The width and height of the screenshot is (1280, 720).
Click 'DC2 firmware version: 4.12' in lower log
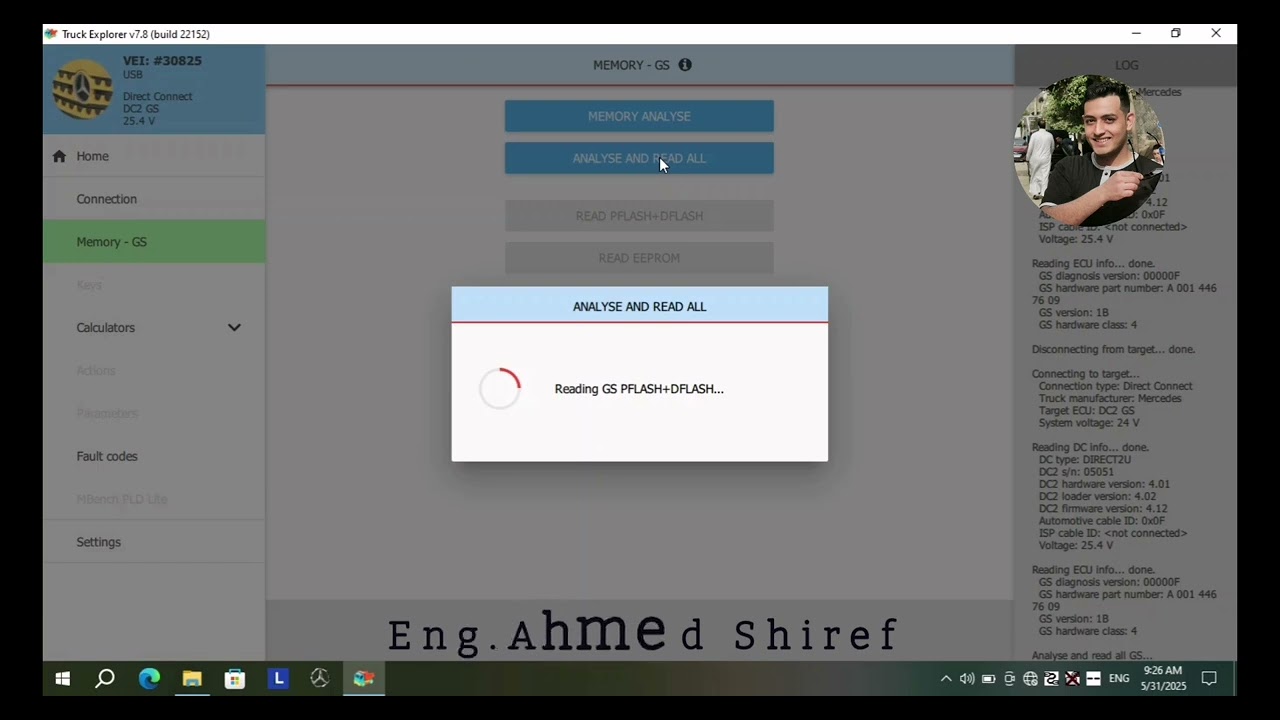click(x=1103, y=509)
